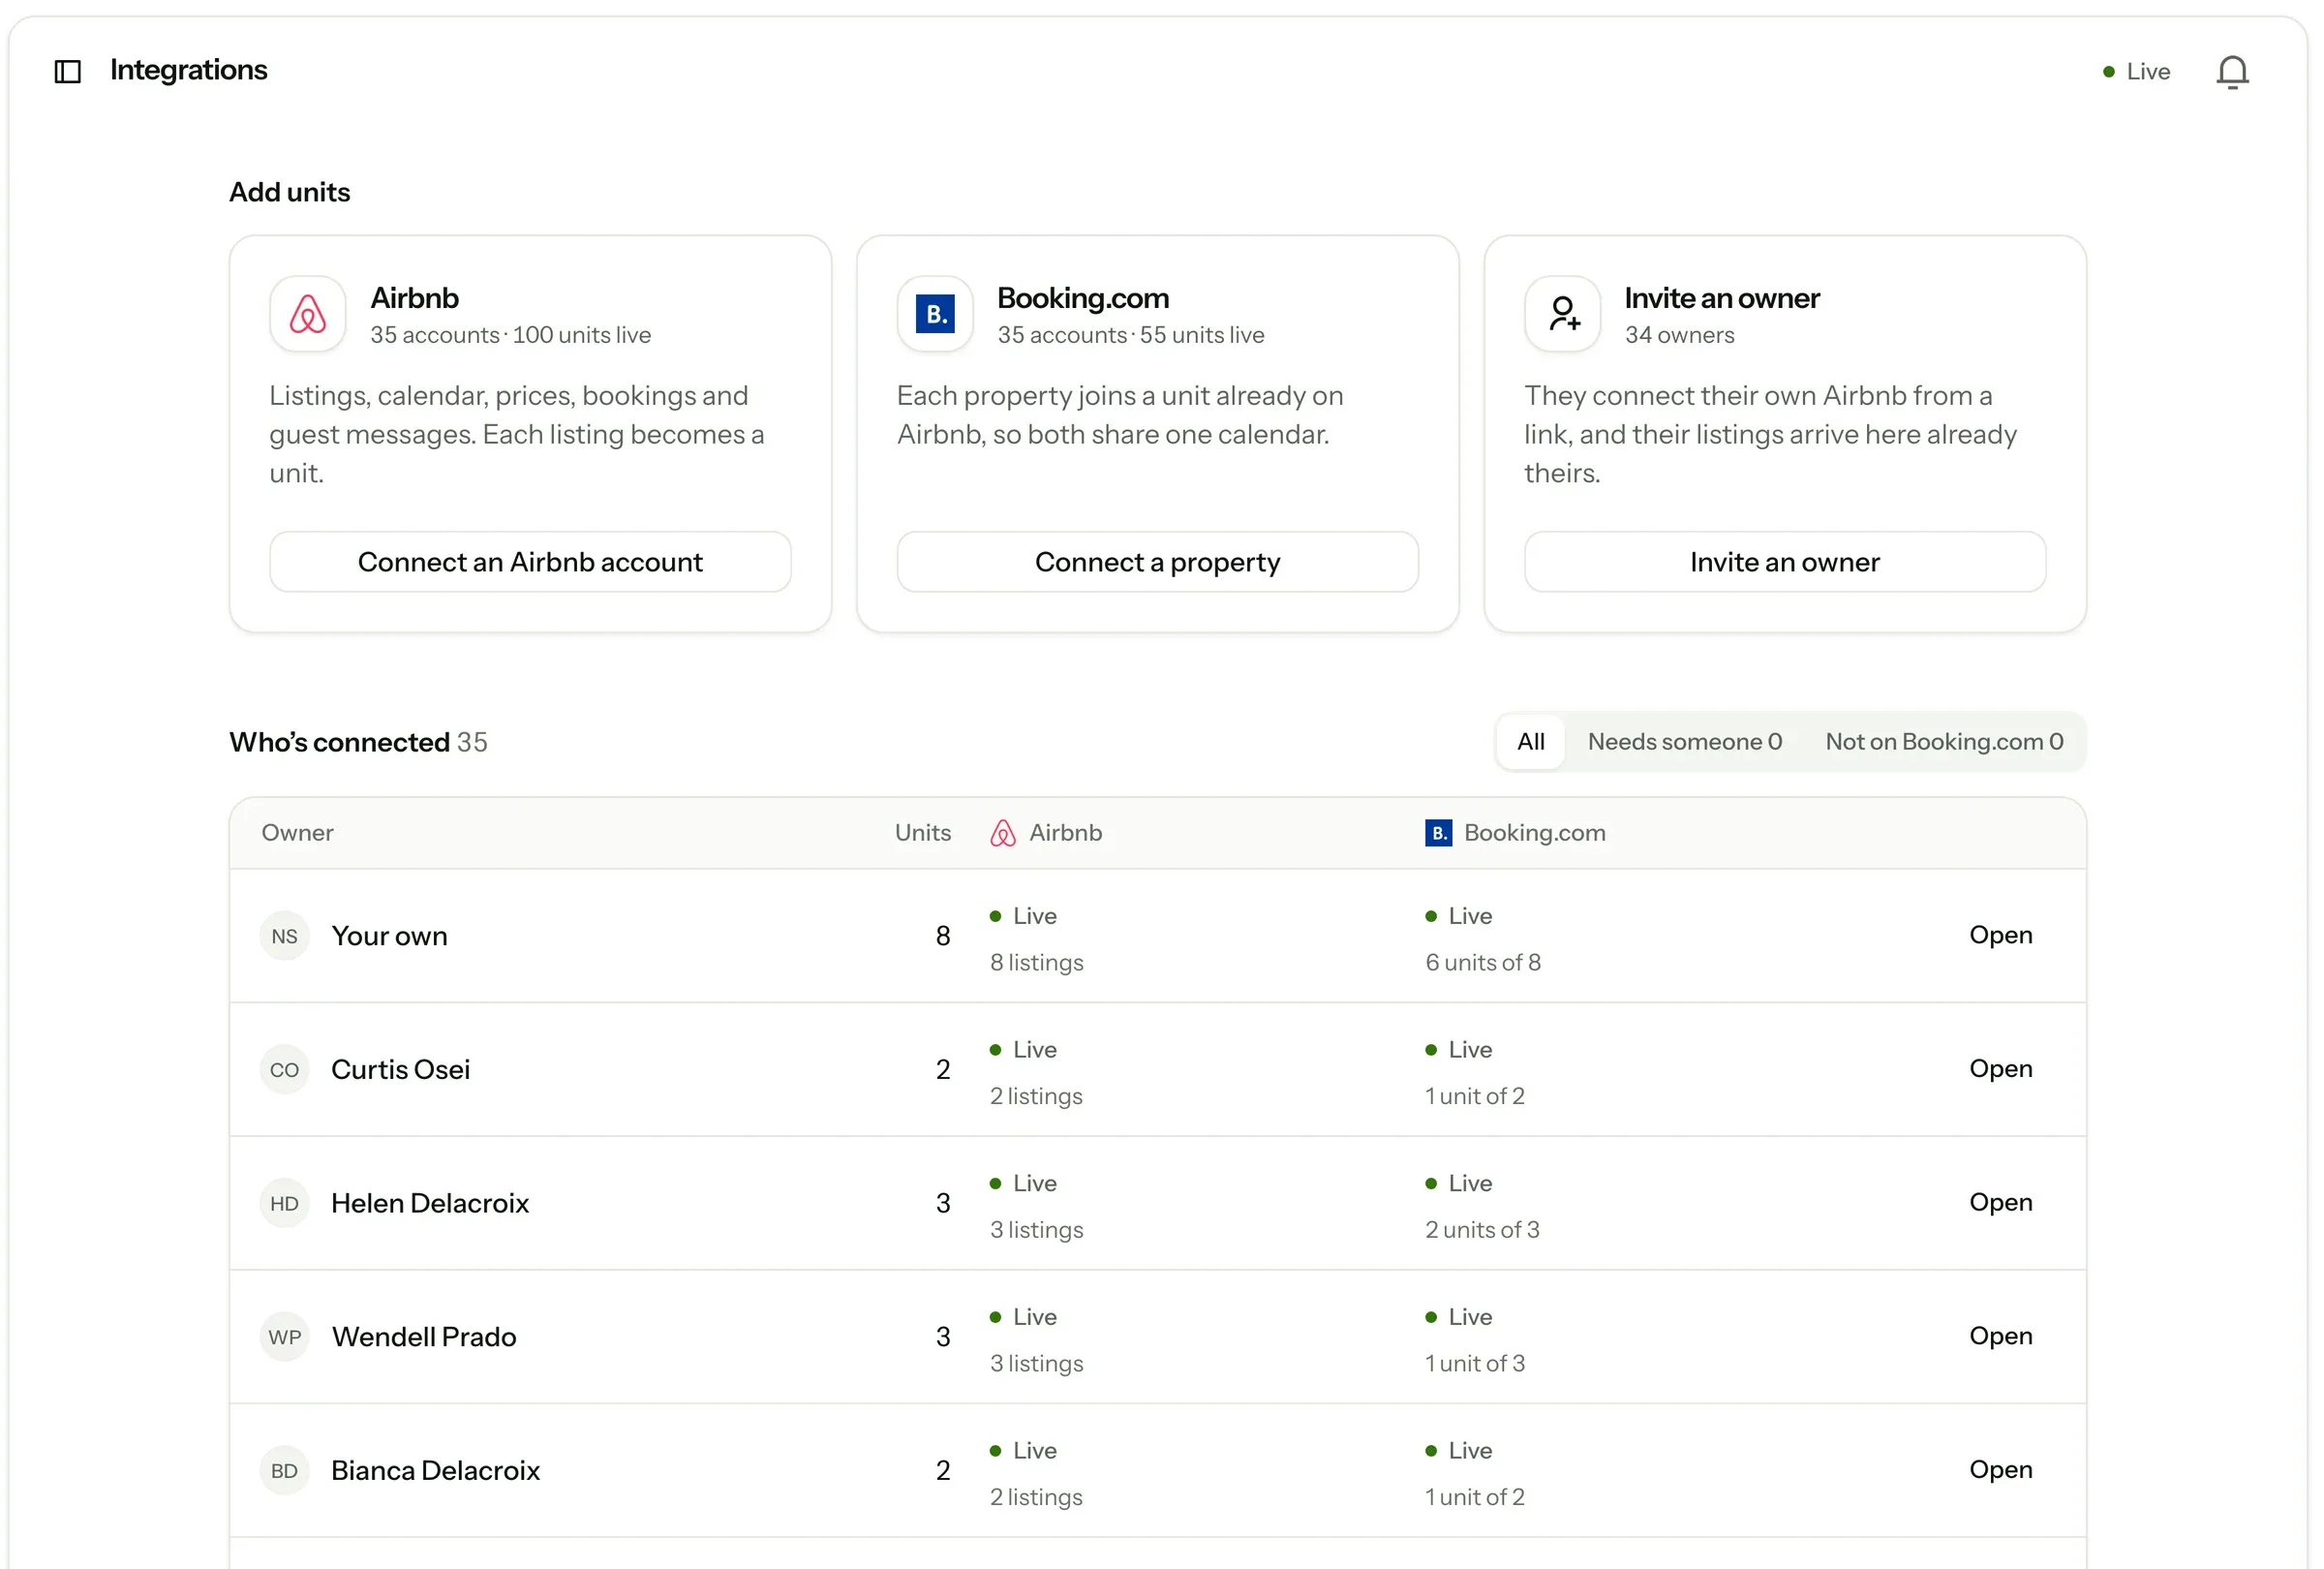Screen dimensions: 2324x1569
Task: Click the Airbnb icon in table header
Action: tap(1002, 833)
